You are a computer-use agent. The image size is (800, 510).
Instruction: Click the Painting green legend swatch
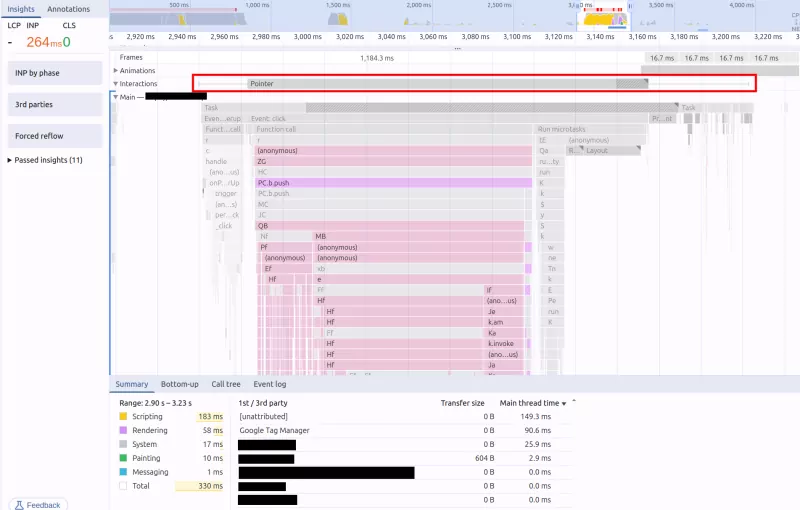tap(123, 458)
